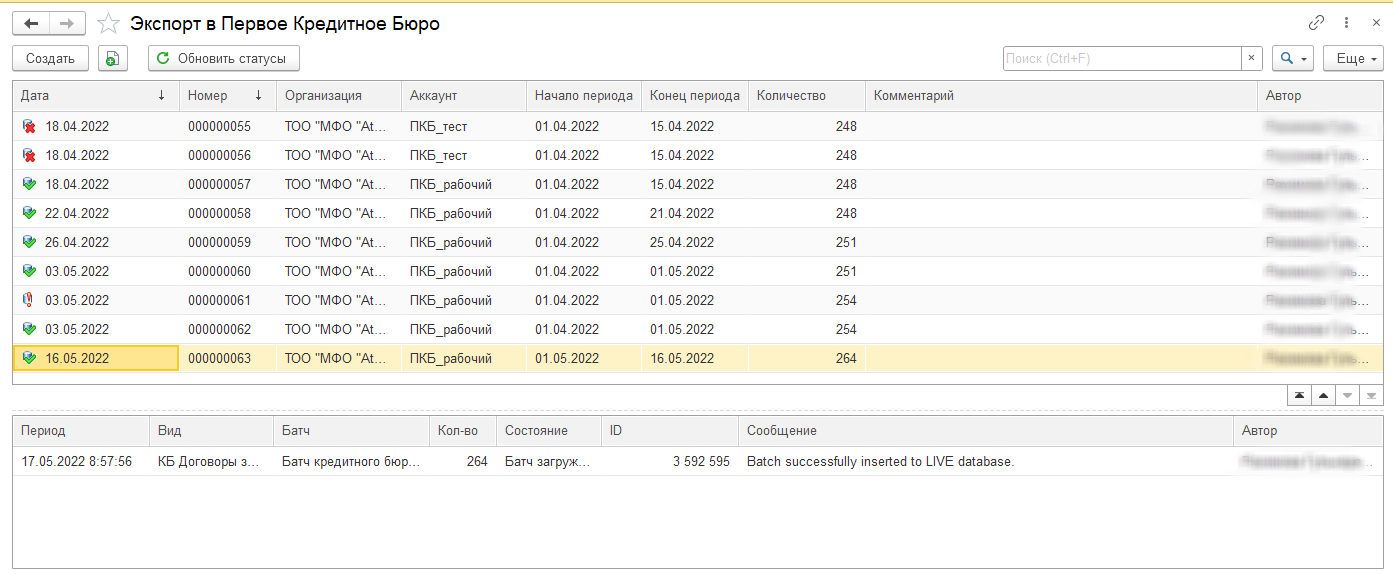Move one row down with the arrow
The width and height of the screenshot is (1393, 574).
click(x=1347, y=395)
